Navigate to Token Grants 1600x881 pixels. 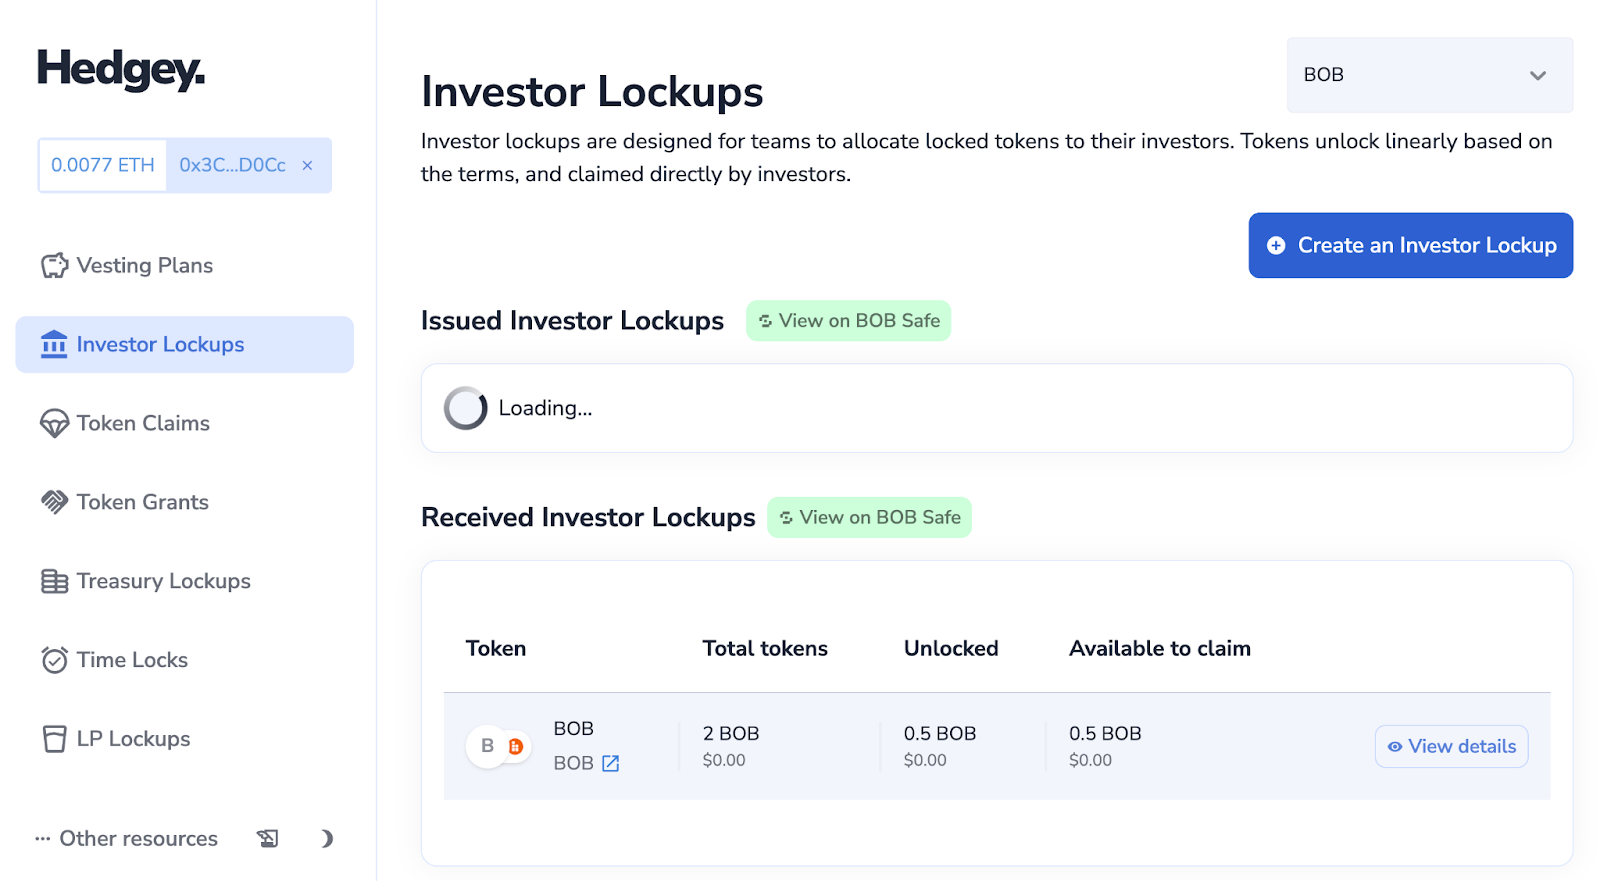(142, 502)
